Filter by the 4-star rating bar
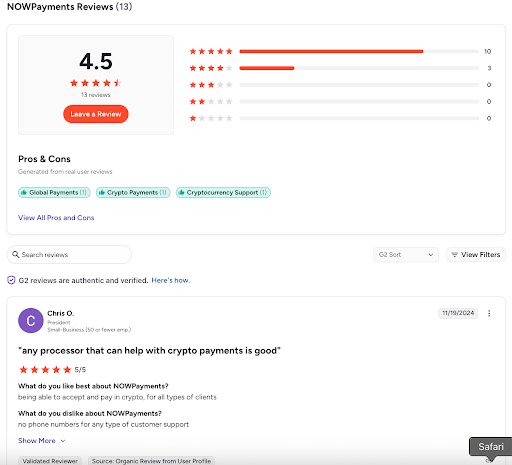Viewport: 512px width, 465px height. pos(359,68)
